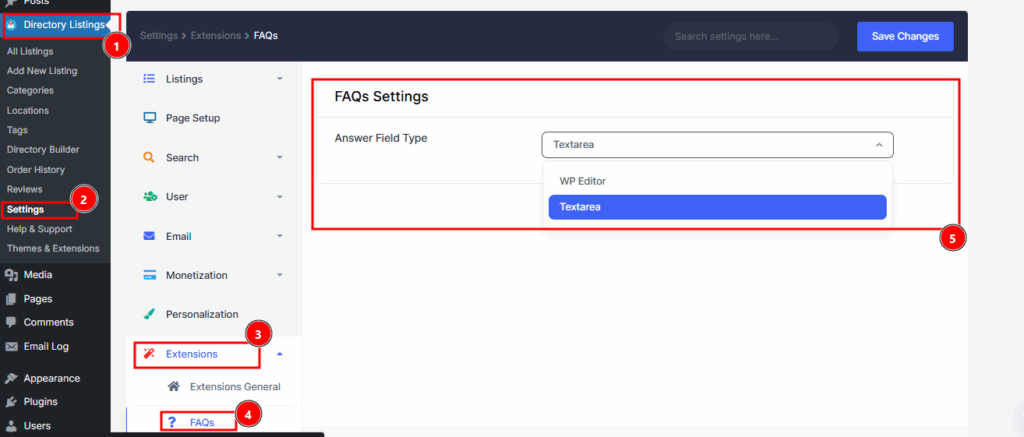Click the Personalization brush icon
The height and width of the screenshot is (437, 1024).
[x=149, y=314]
